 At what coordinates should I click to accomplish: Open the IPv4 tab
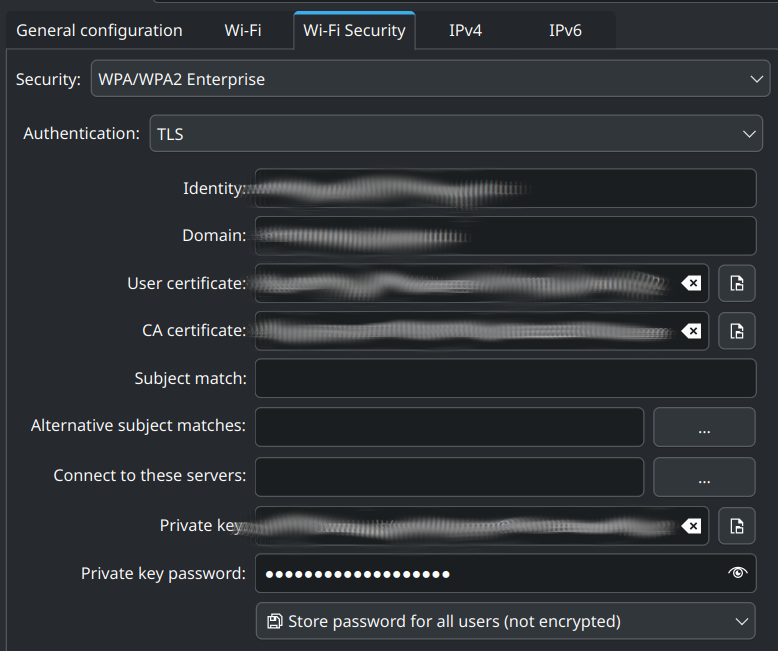(x=465, y=30)
